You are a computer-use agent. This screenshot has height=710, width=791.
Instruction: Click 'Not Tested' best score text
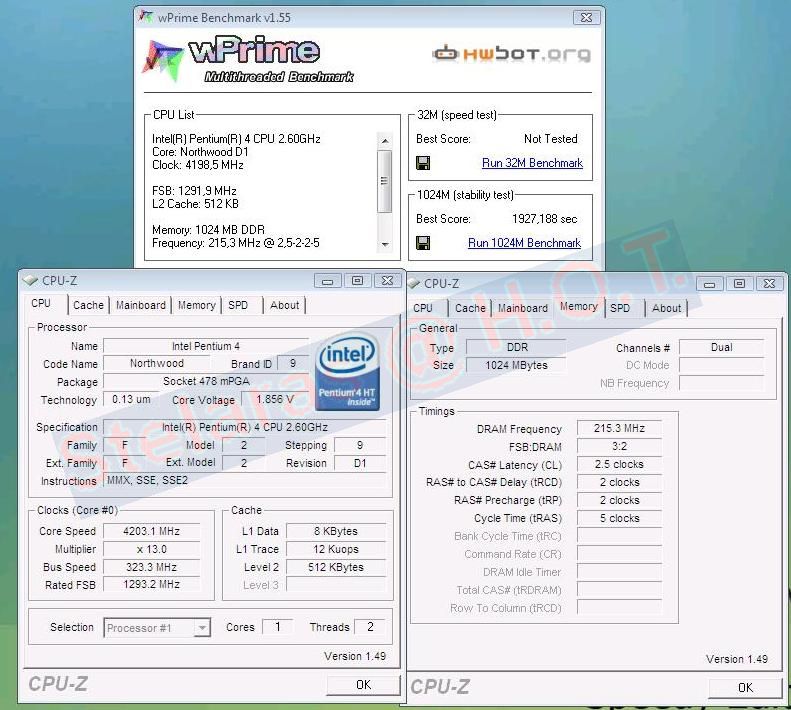coord(550,139)
